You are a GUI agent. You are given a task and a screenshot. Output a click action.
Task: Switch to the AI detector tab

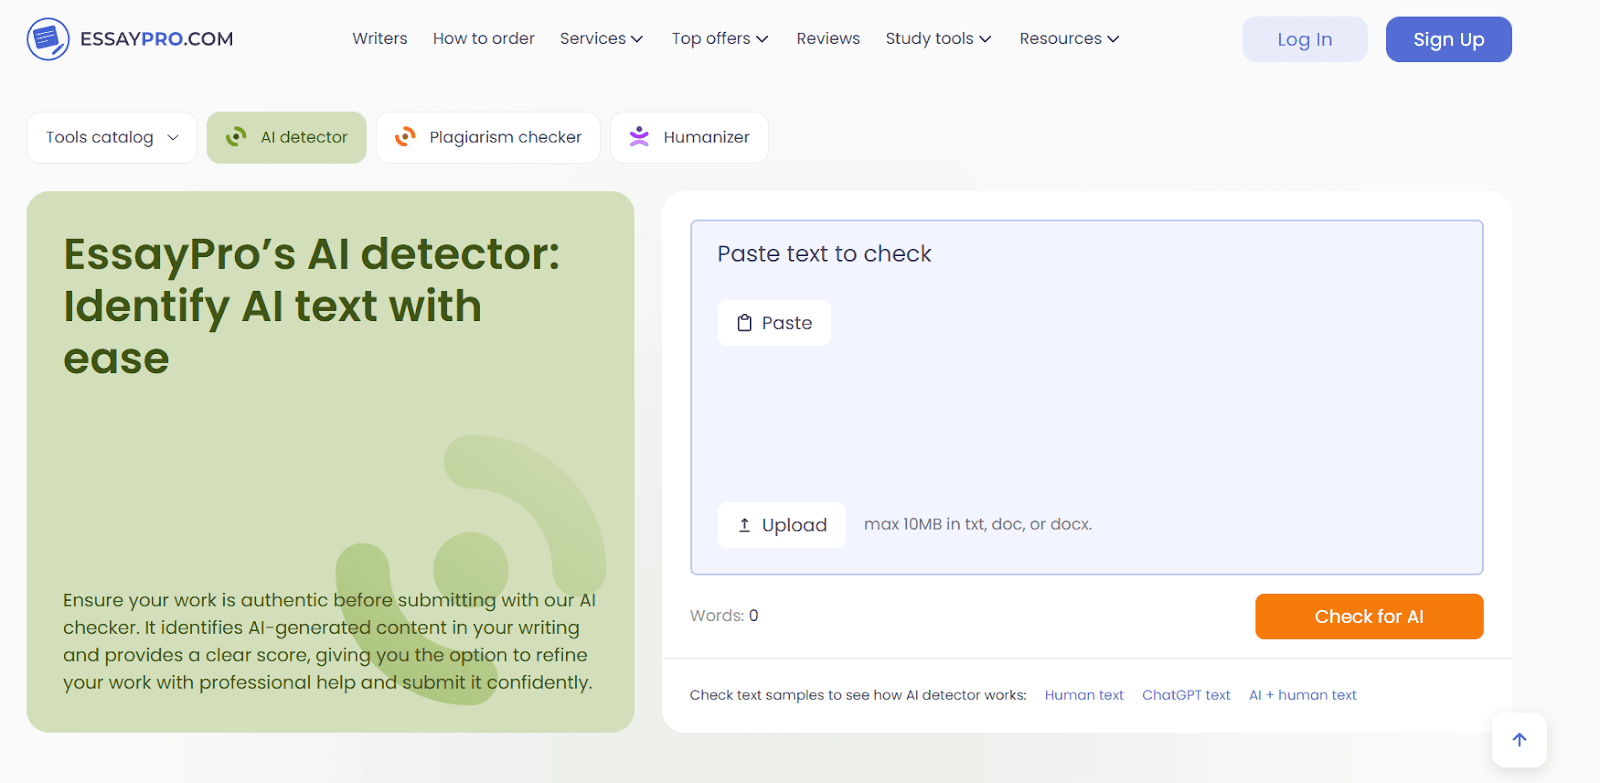[x=287, y=137]
